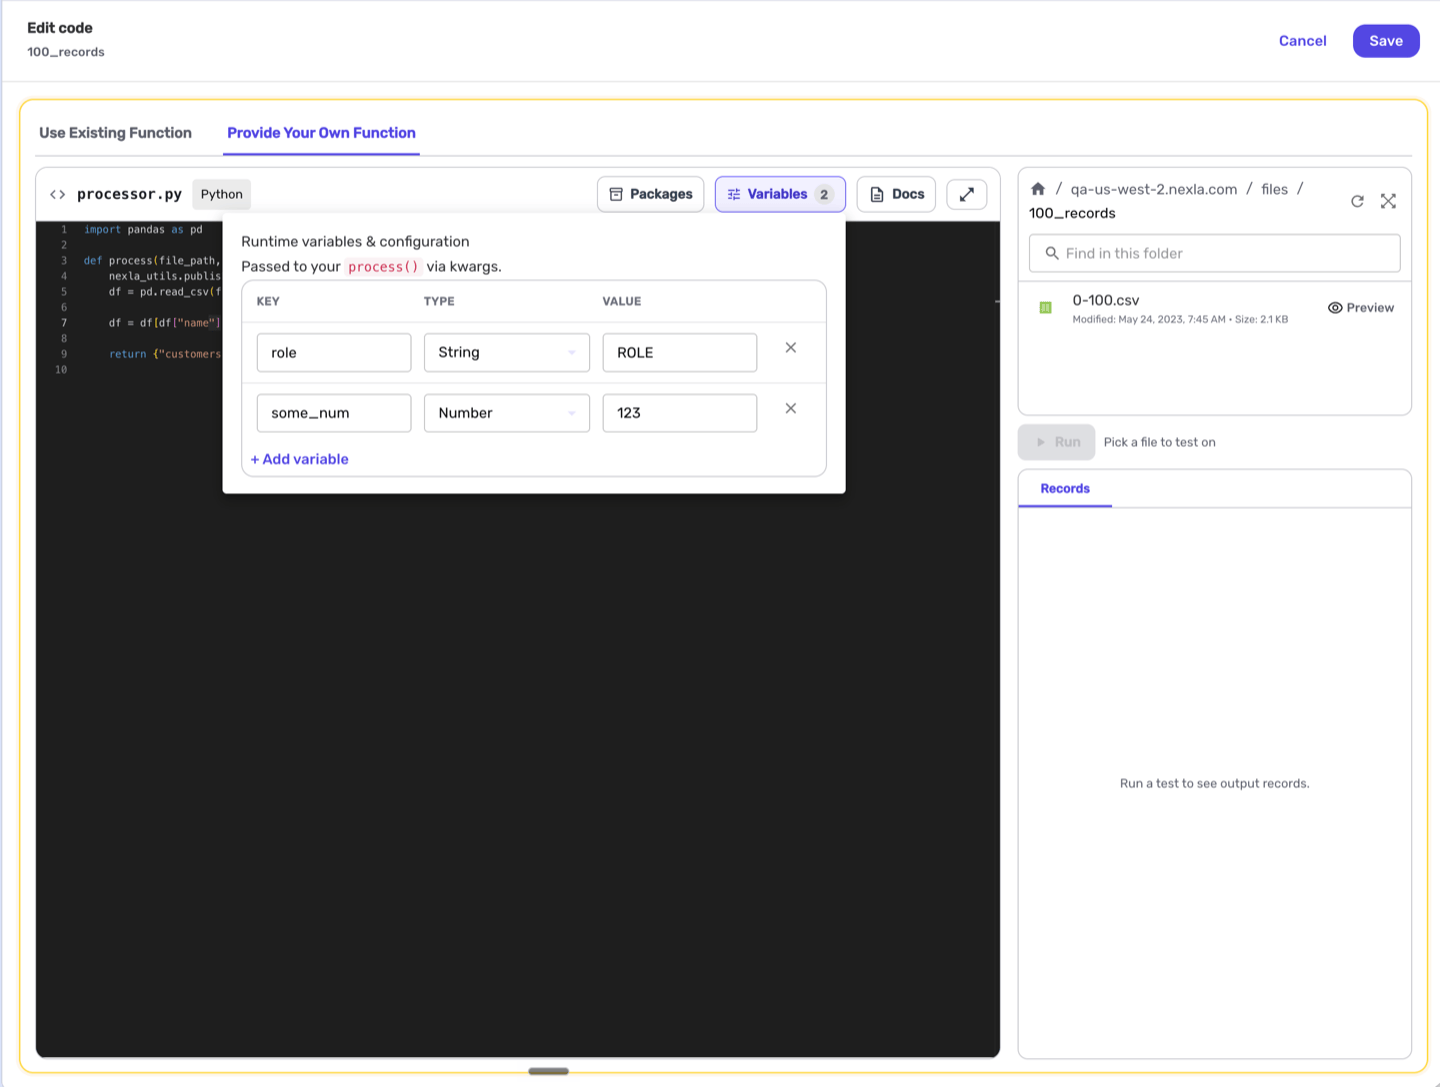
Task: Edit the ROLE value field
Action: pyautogui.click(x=680, y=353)
